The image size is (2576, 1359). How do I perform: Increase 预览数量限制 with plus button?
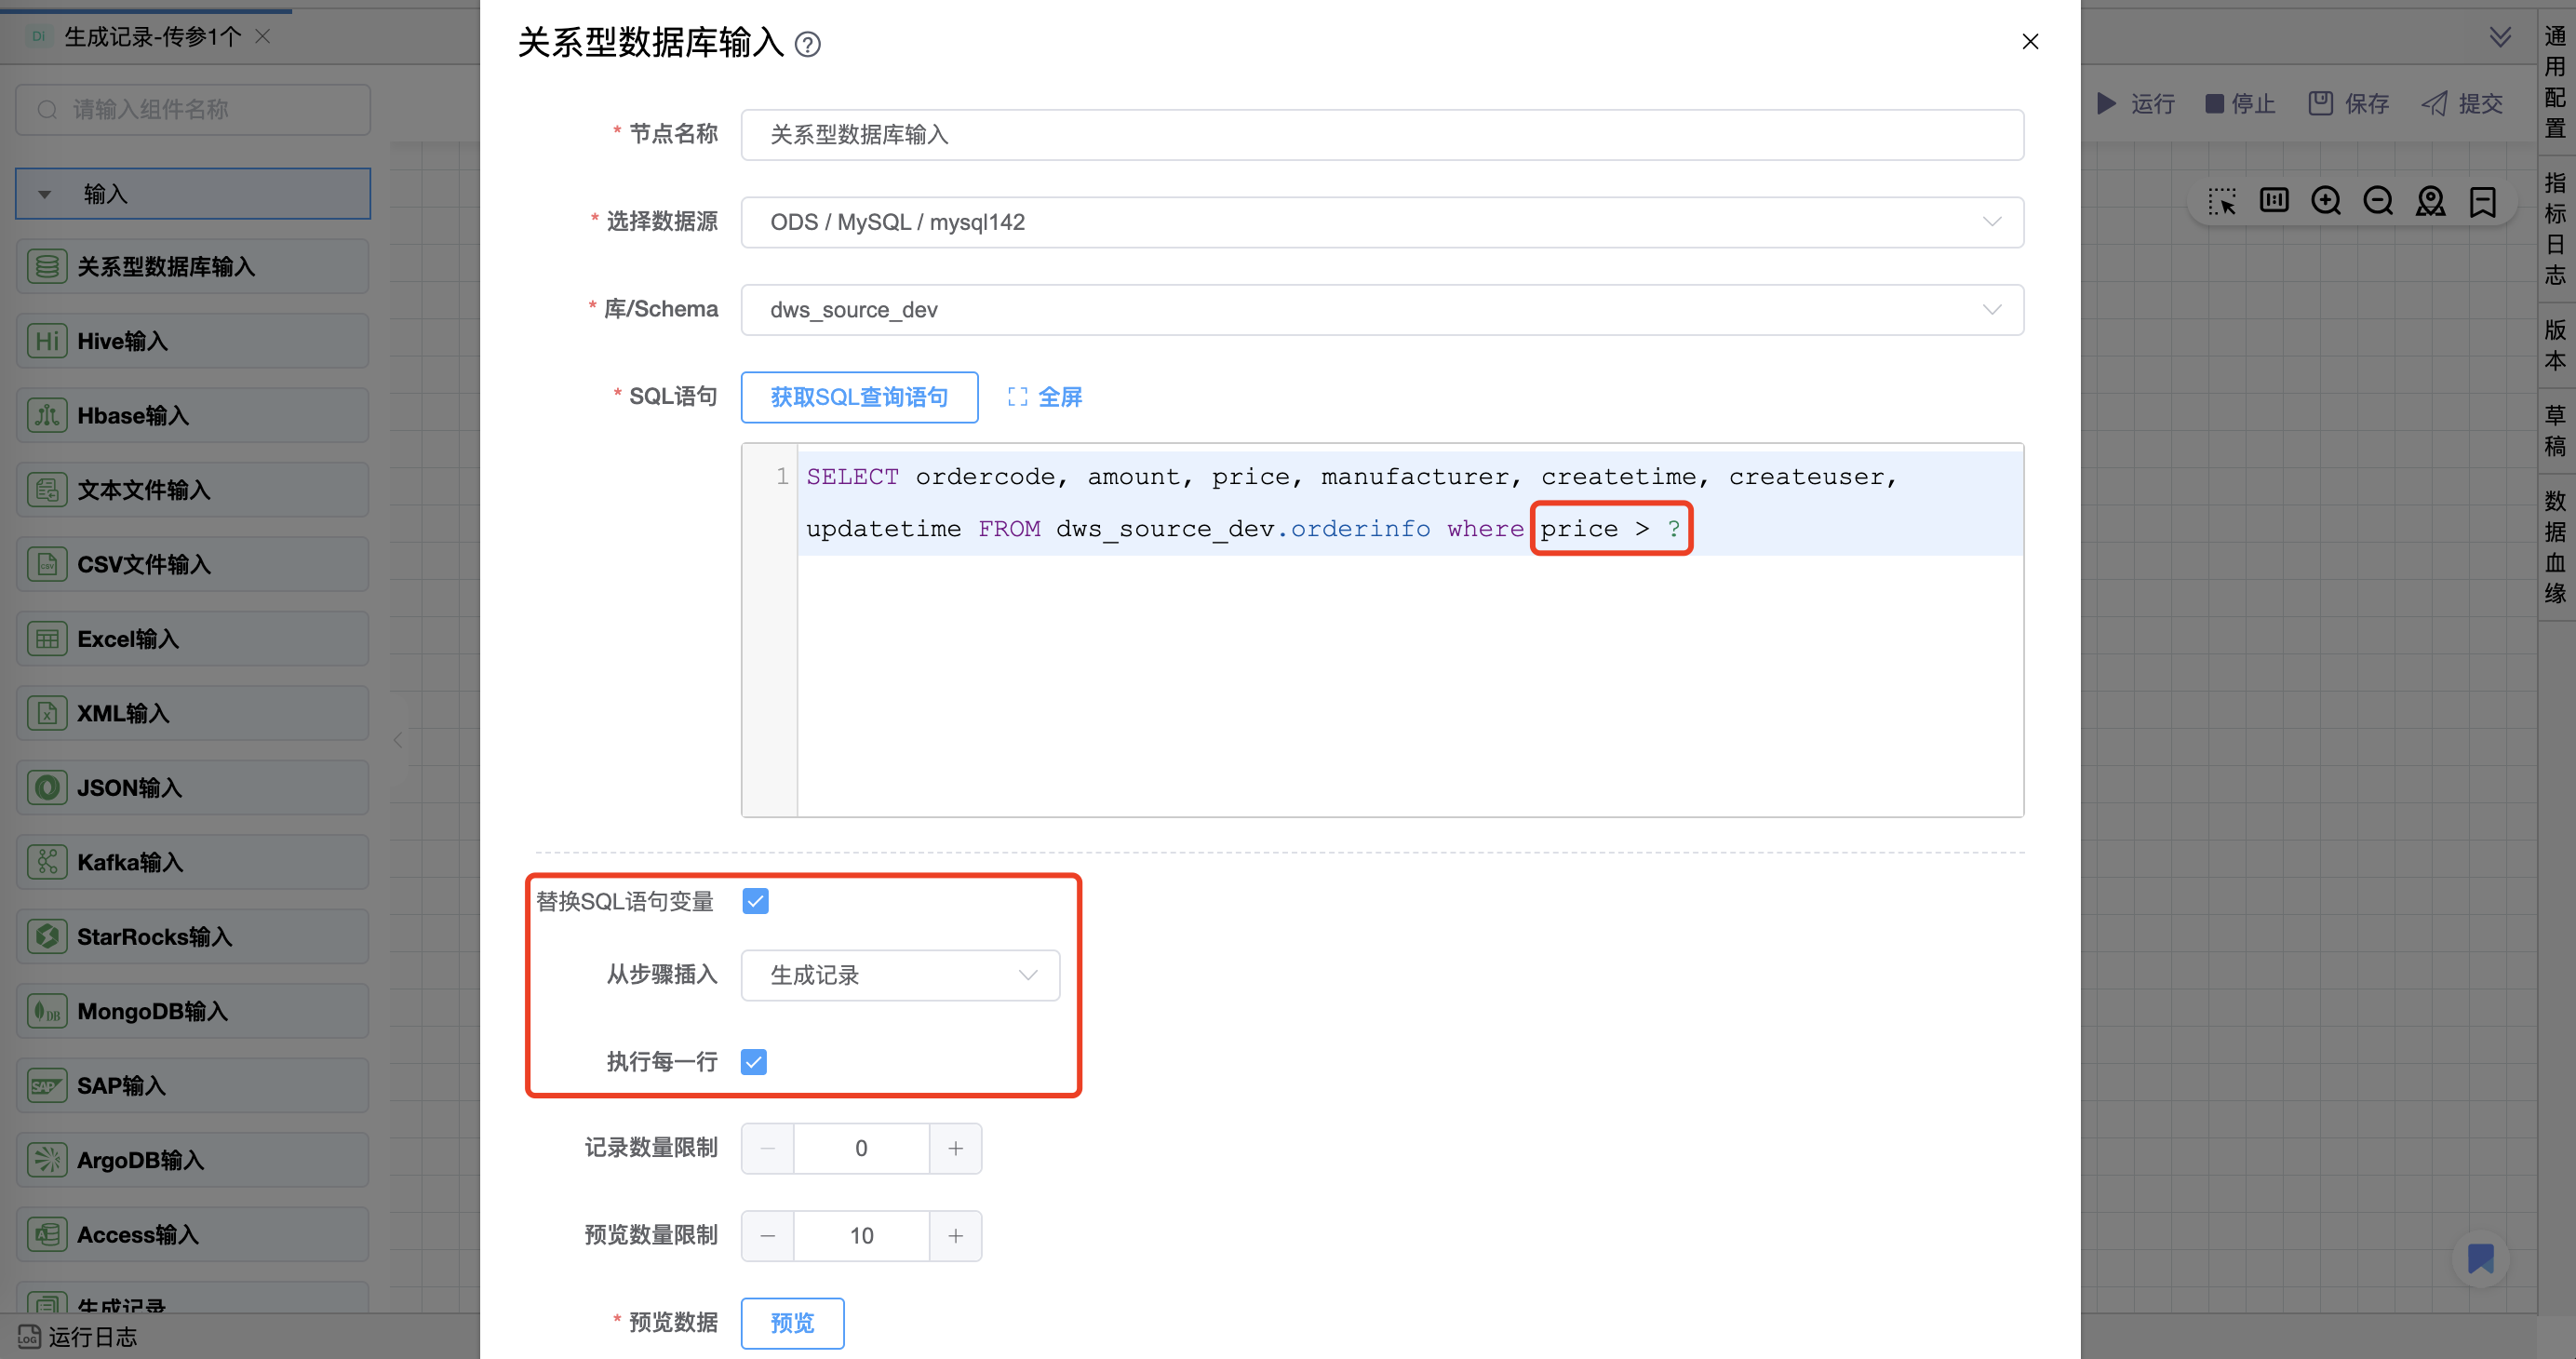955,1236
